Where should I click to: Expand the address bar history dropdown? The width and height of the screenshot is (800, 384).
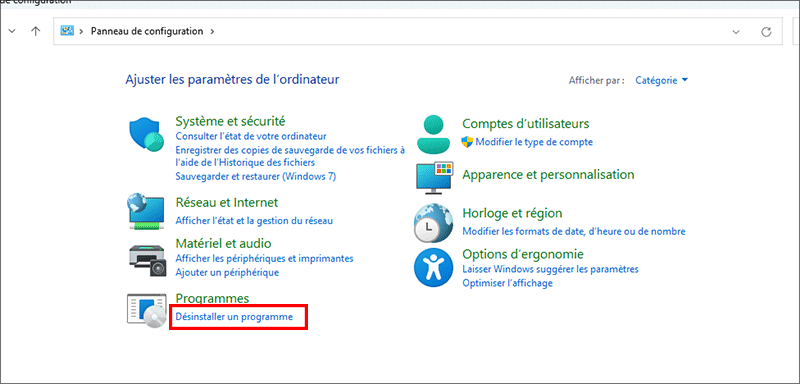(736, 32)
